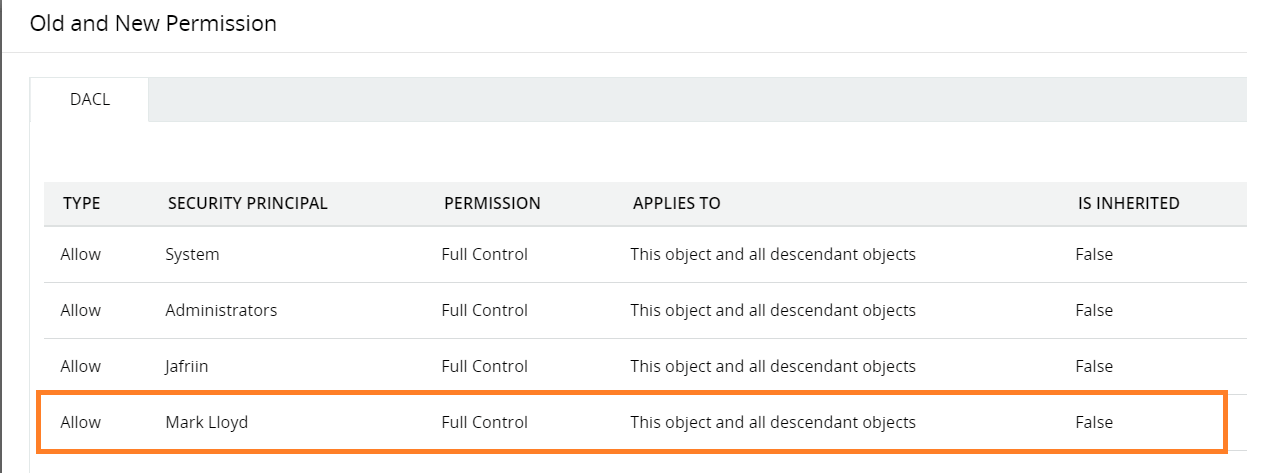Click Applies To text in Jafriin's row
Viewport: 1283px width, 473px height.
coord(772,366)
